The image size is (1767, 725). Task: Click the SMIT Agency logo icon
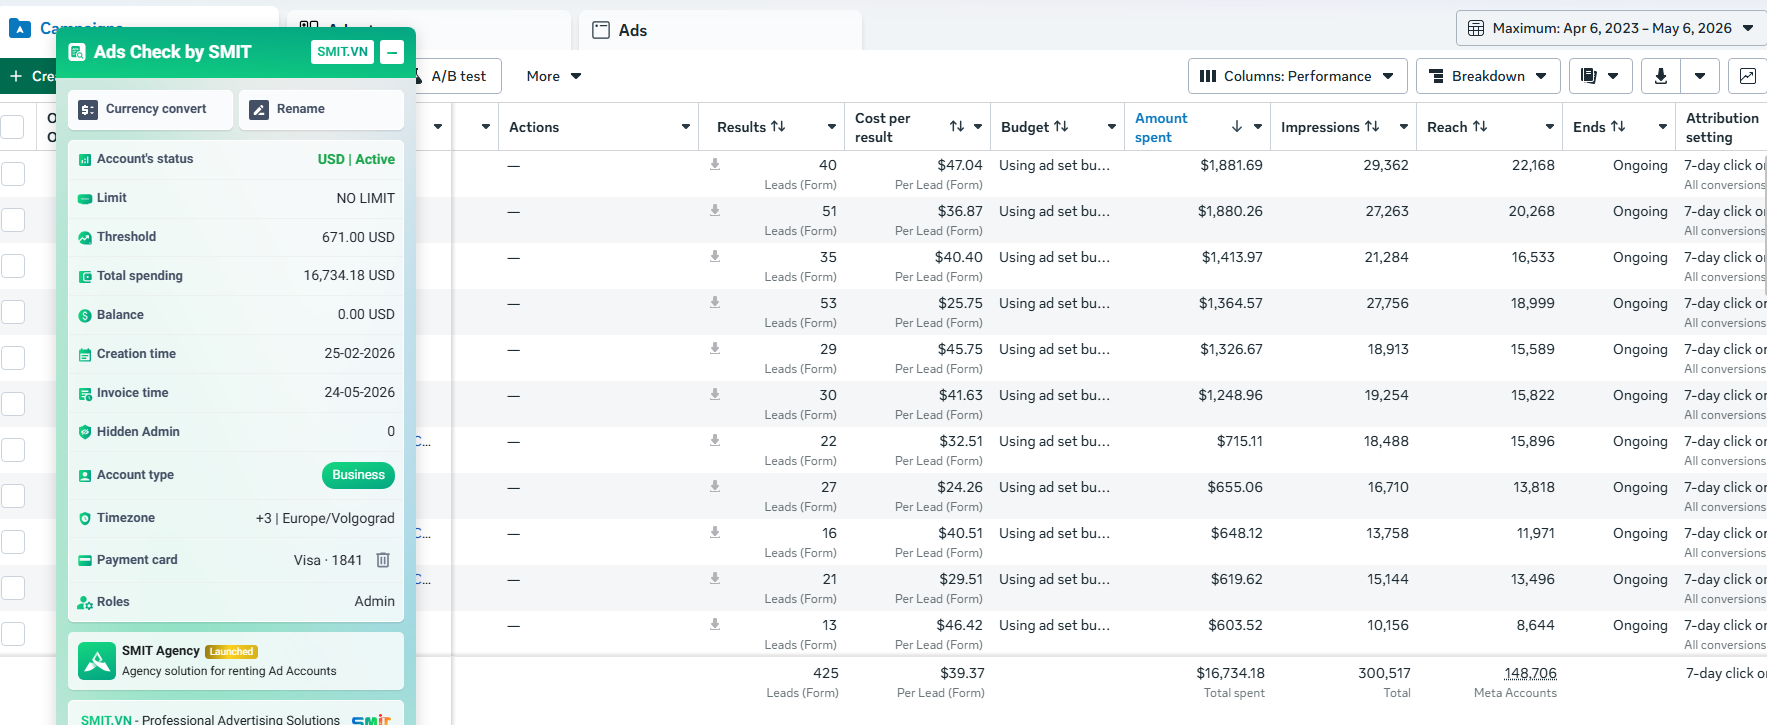(97, 661)
